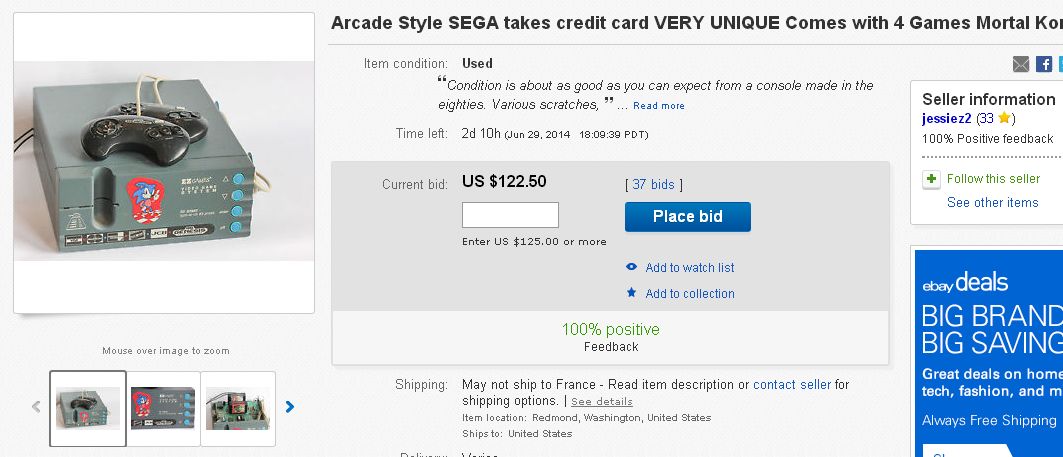Click the eye icon for watch list
Image resolution: width=1063 pixels, height=457 pixels.
pos(631,267)
